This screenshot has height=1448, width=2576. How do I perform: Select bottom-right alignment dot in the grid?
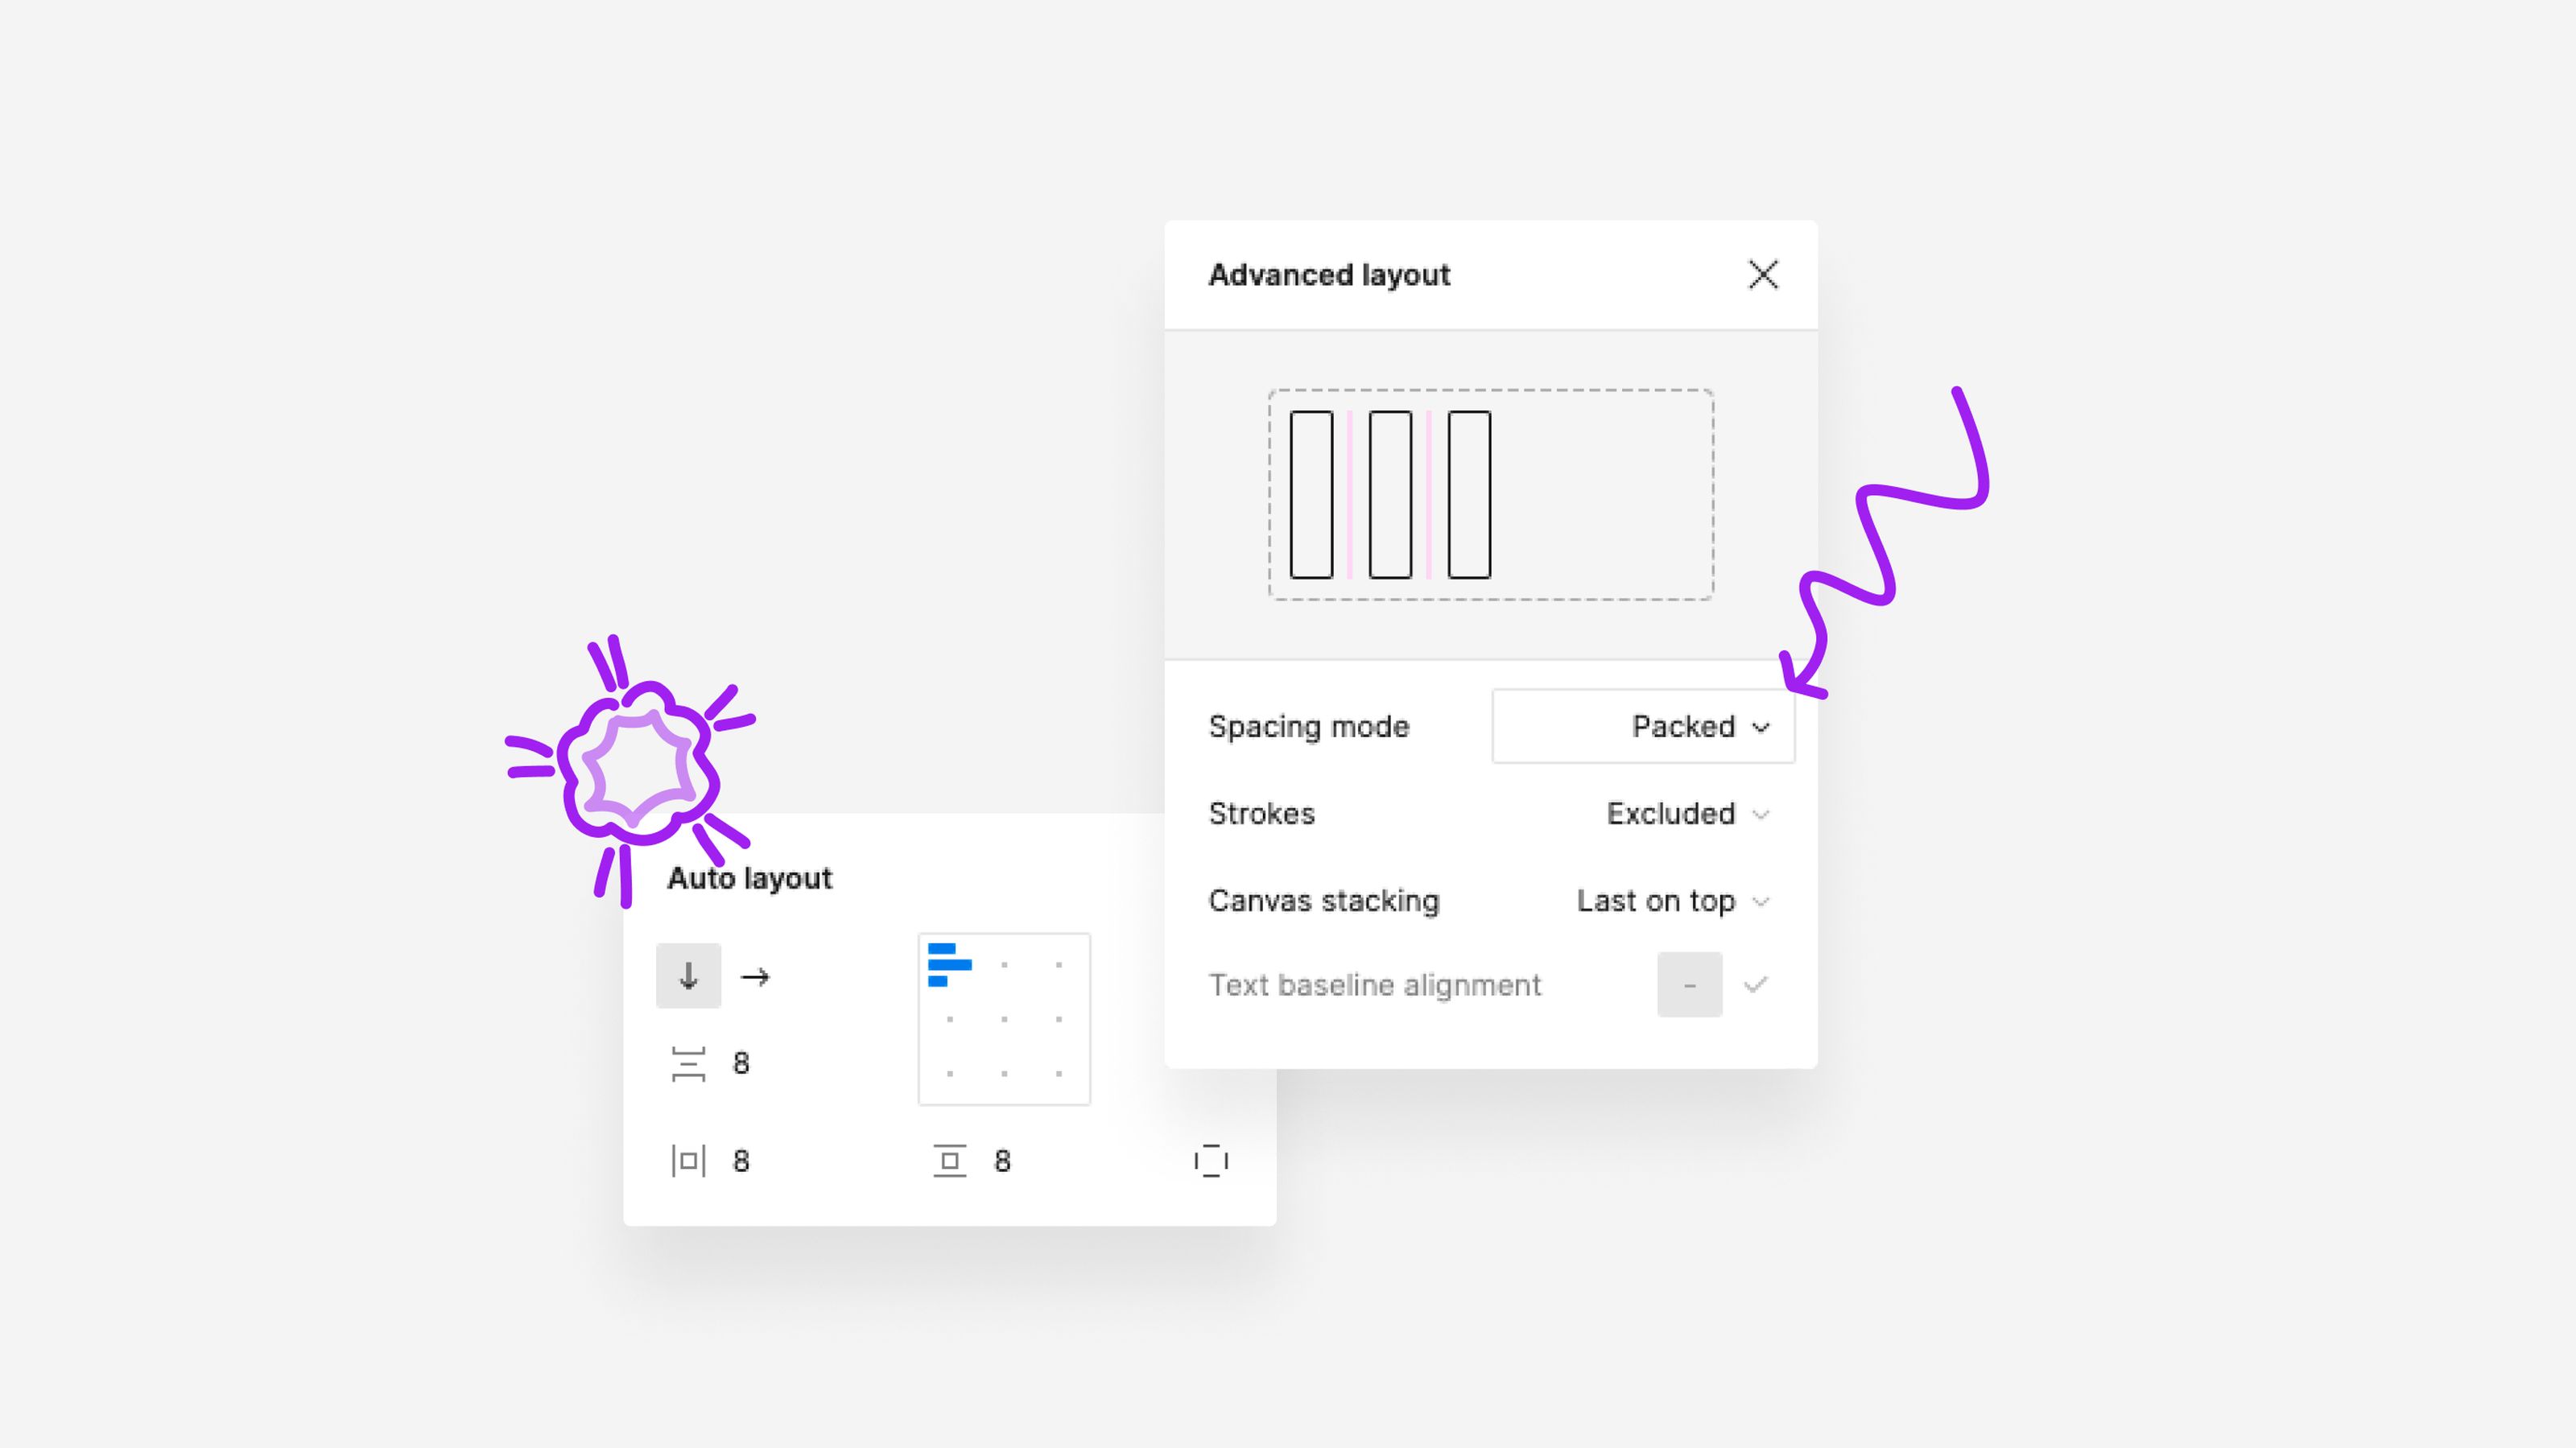[1058, 1073]
